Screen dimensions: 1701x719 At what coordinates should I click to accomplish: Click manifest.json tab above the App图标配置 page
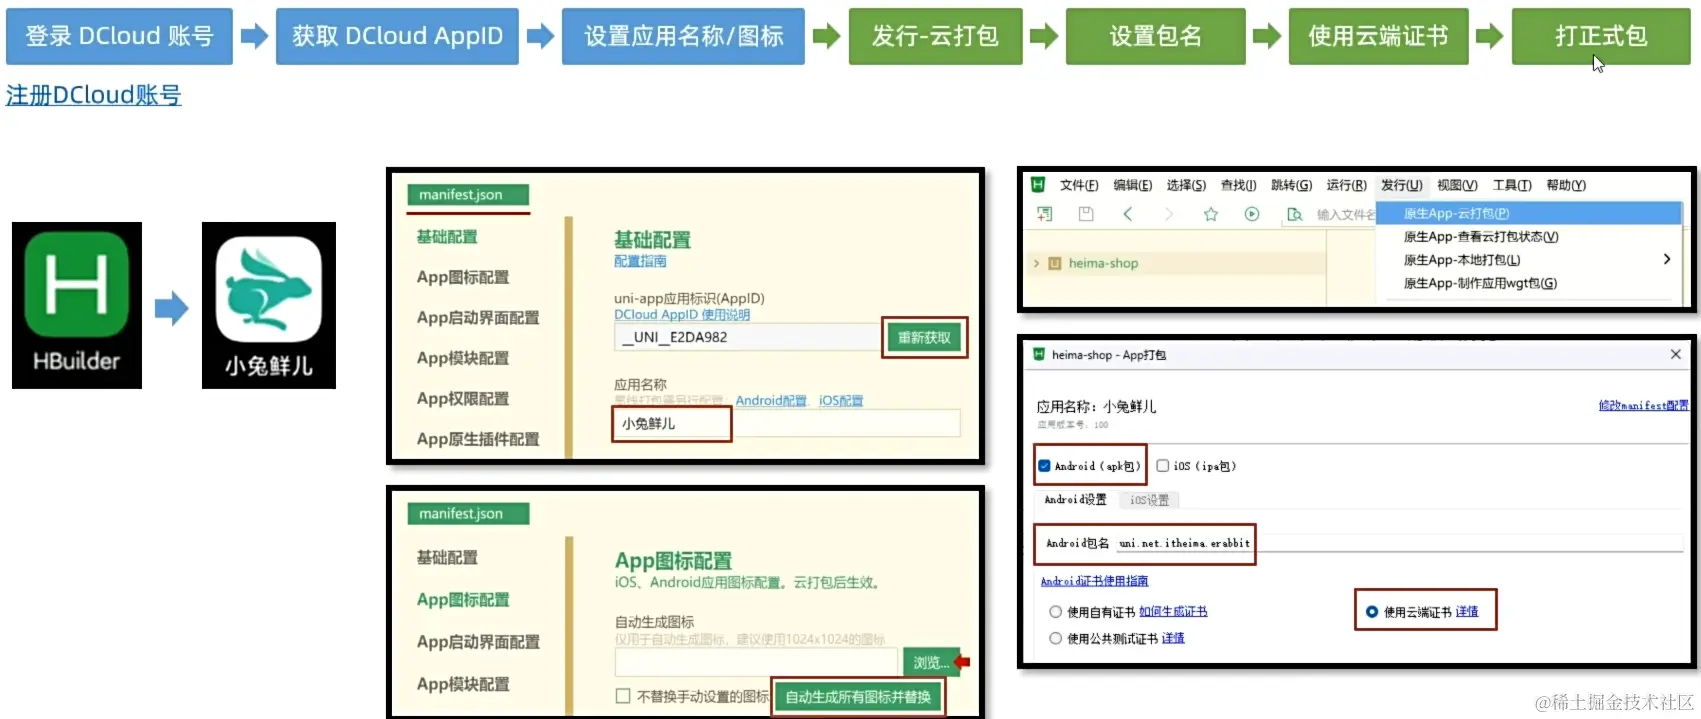468,514
